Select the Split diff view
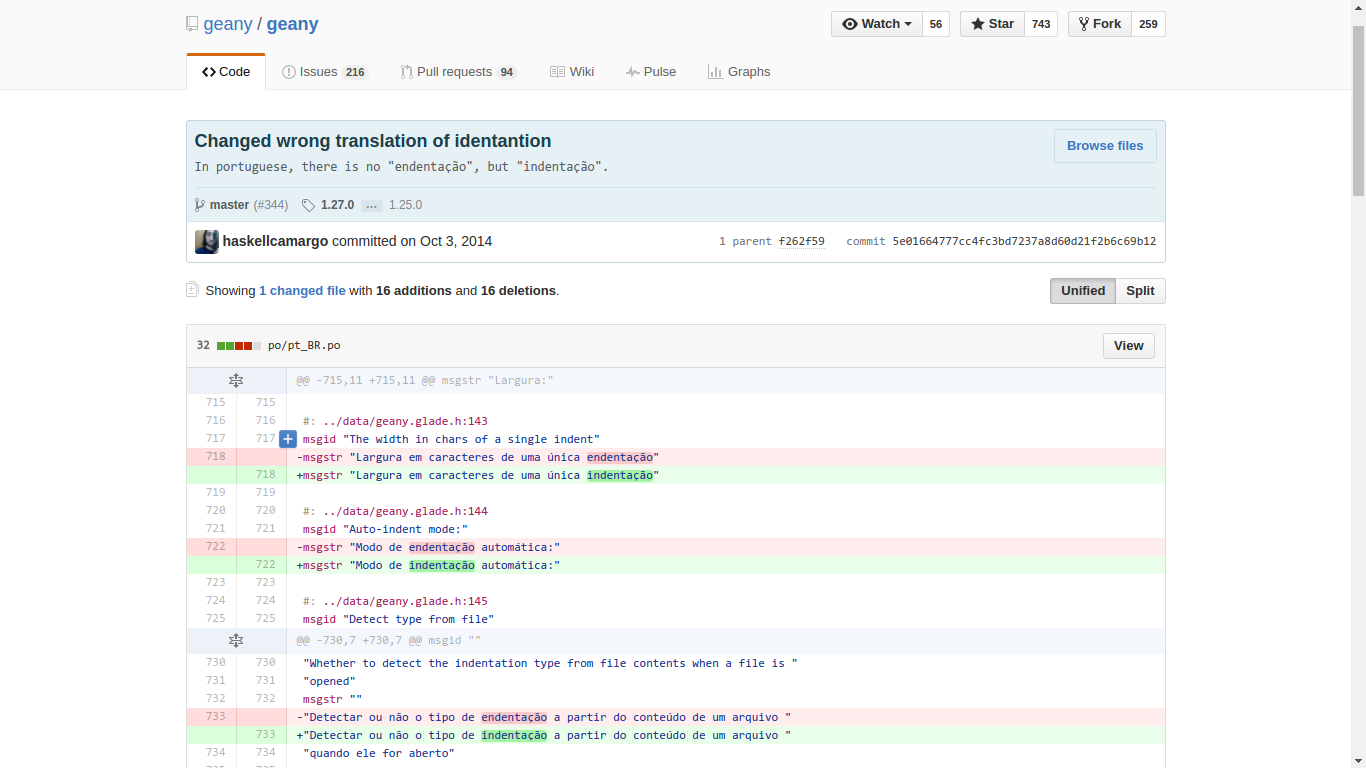Screen dimensions: 1366x768 (1140, 291)
